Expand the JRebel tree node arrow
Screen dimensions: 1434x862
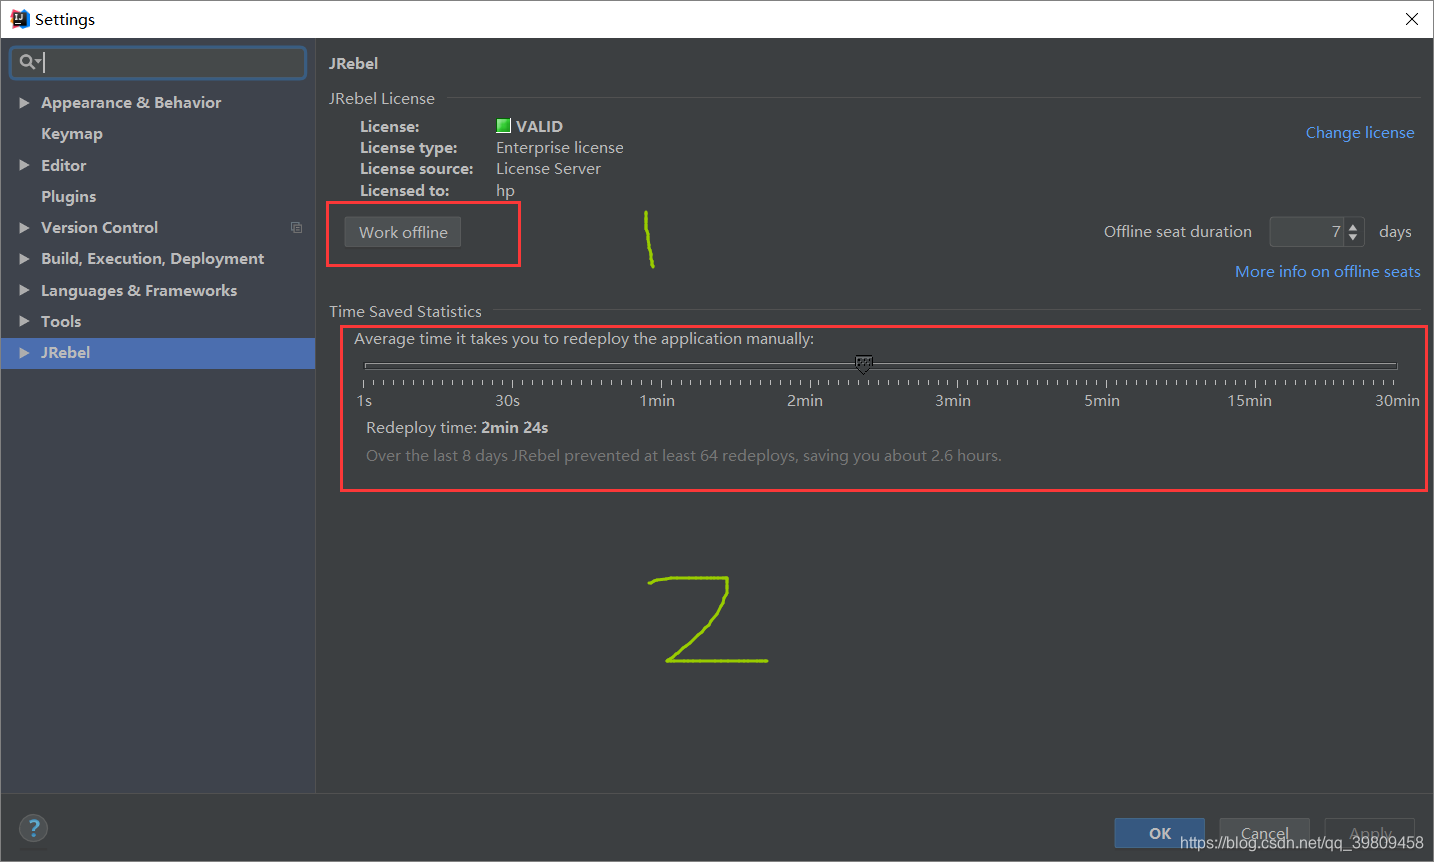24,353
